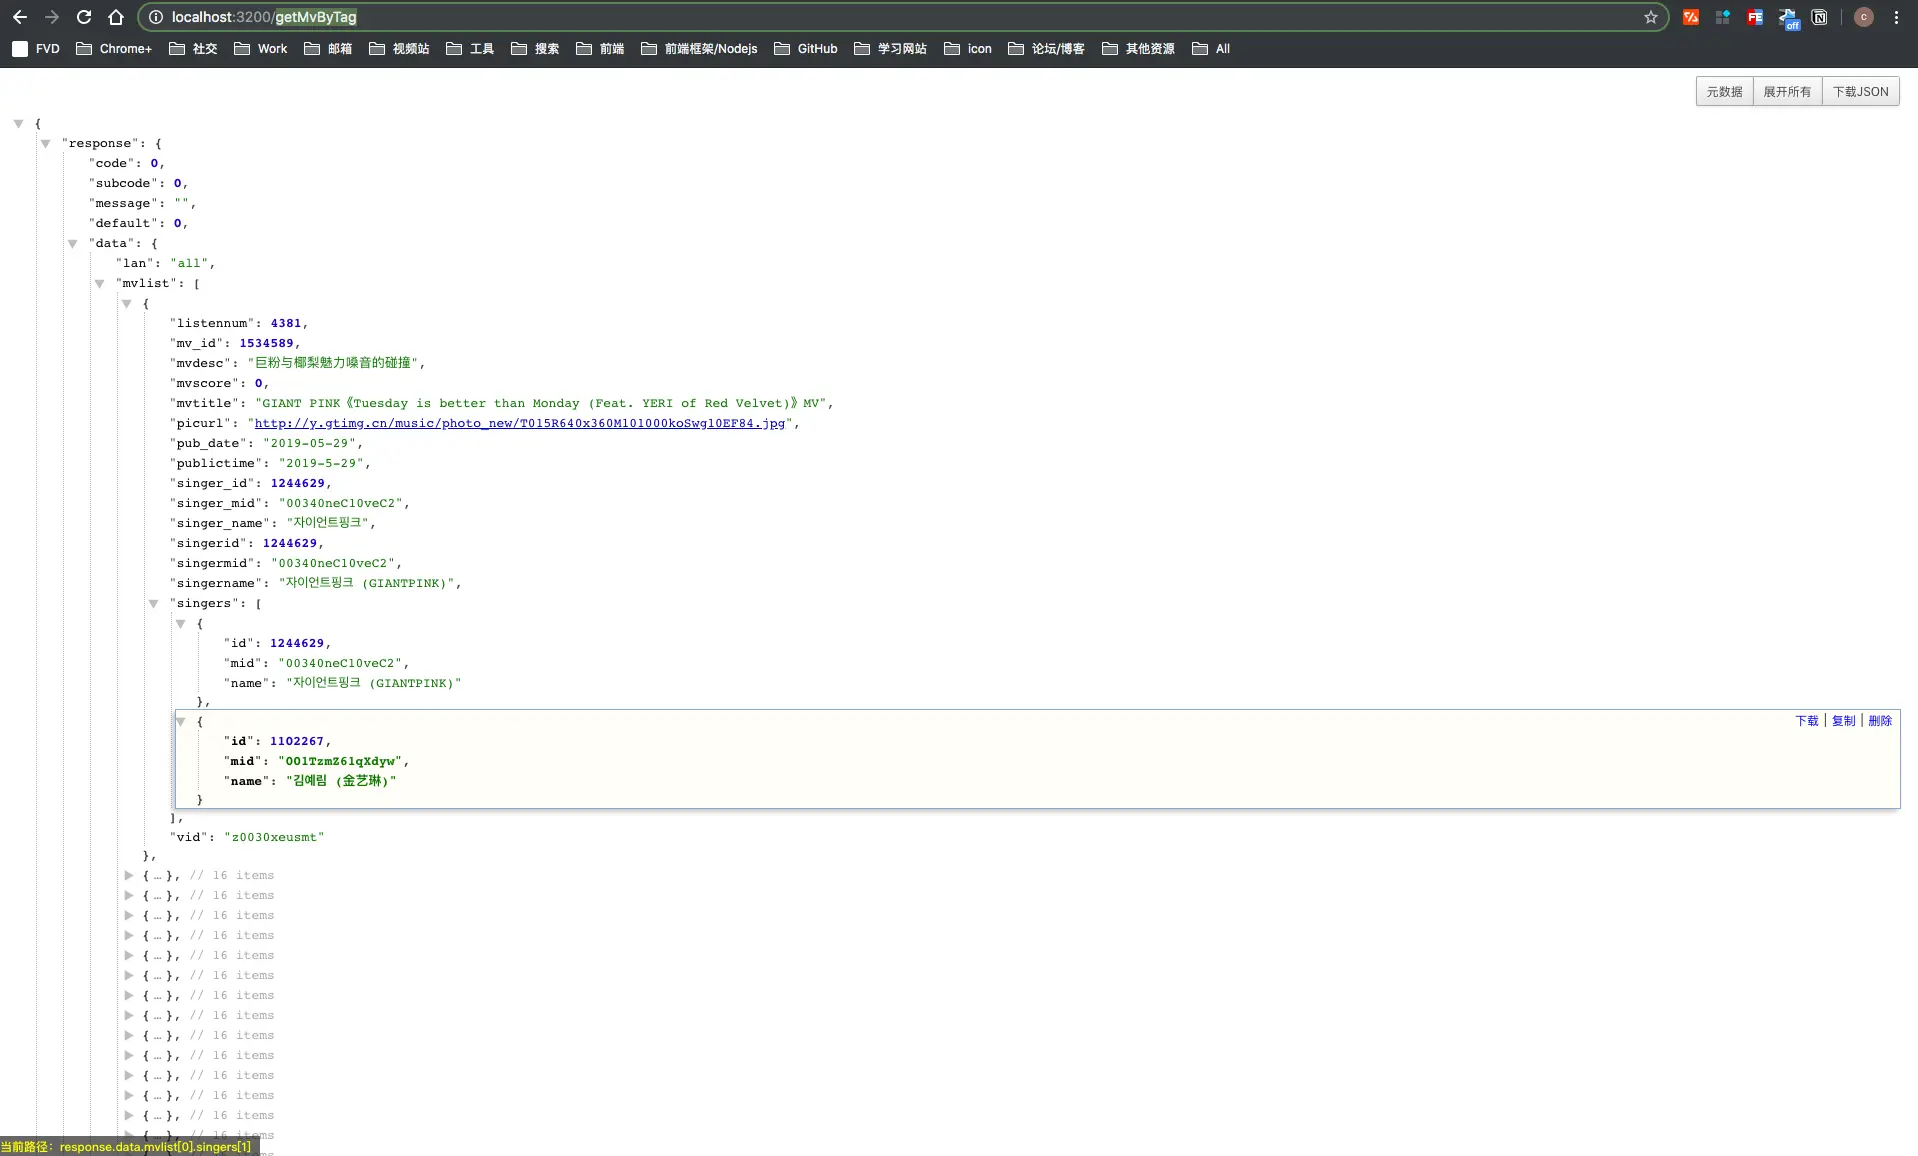Screen dimensions: 1918x1156
Task: Open the orange code extension icon
Action: (1691, 17)
